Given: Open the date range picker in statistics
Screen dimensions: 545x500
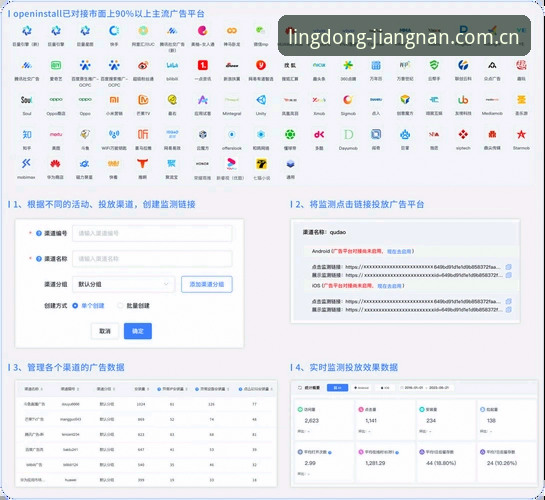Looking at the screenshot, I should [427, 388].
